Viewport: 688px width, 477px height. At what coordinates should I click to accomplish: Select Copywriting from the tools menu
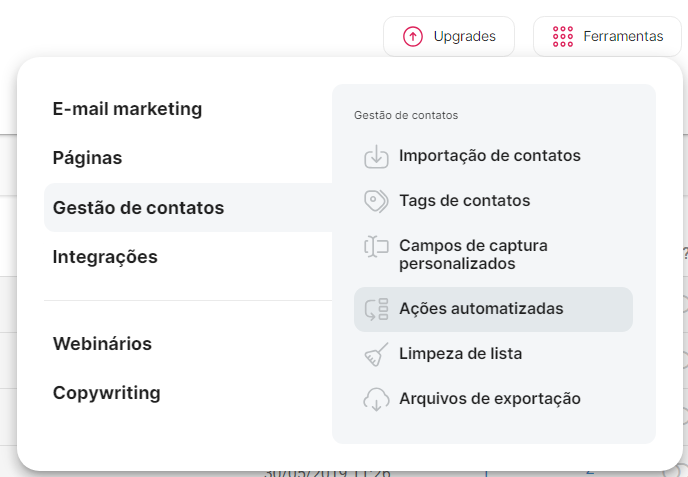pyautogui.click(x=106, y=393)
